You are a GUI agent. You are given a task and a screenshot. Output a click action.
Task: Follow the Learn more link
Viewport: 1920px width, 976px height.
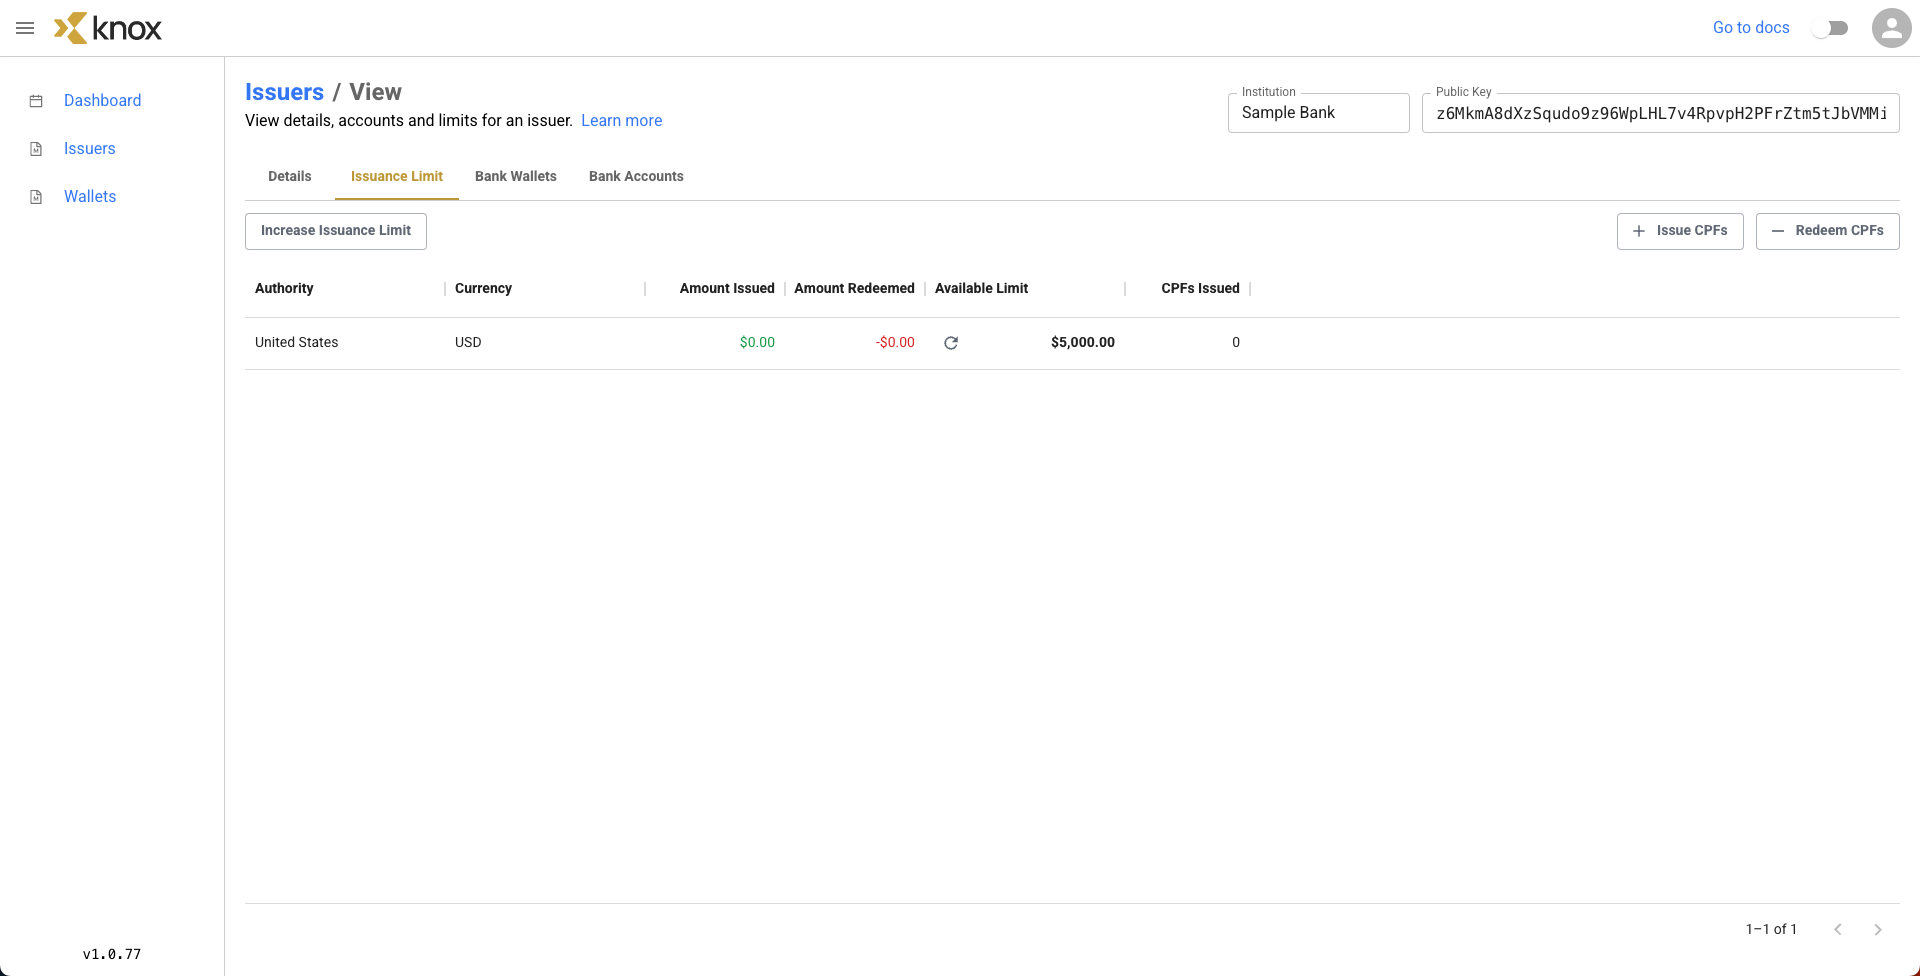tap(621, 121)
